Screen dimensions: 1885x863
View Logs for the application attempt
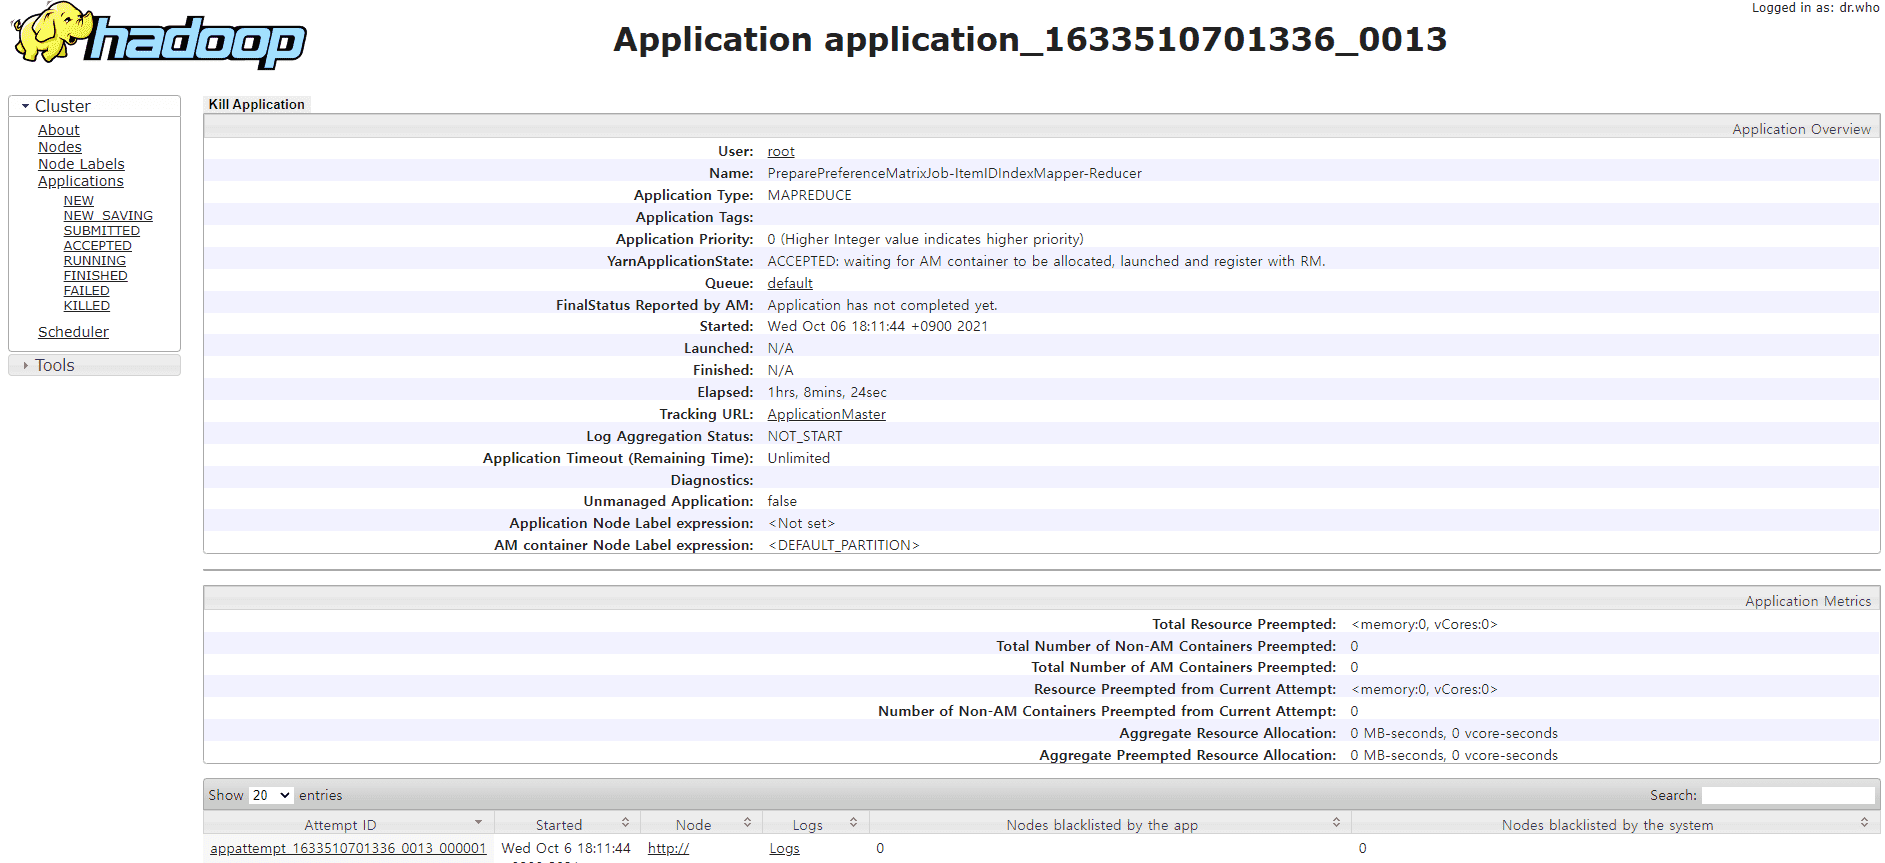coord(784,848)
